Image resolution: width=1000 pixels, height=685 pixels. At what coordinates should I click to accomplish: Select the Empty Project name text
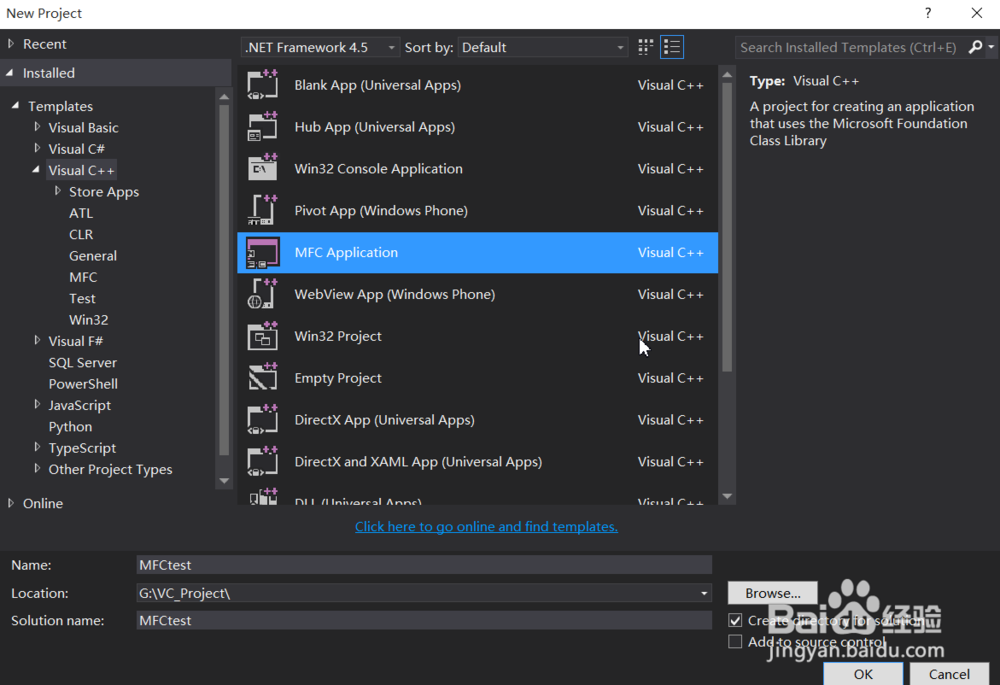[x=338, y=378]
